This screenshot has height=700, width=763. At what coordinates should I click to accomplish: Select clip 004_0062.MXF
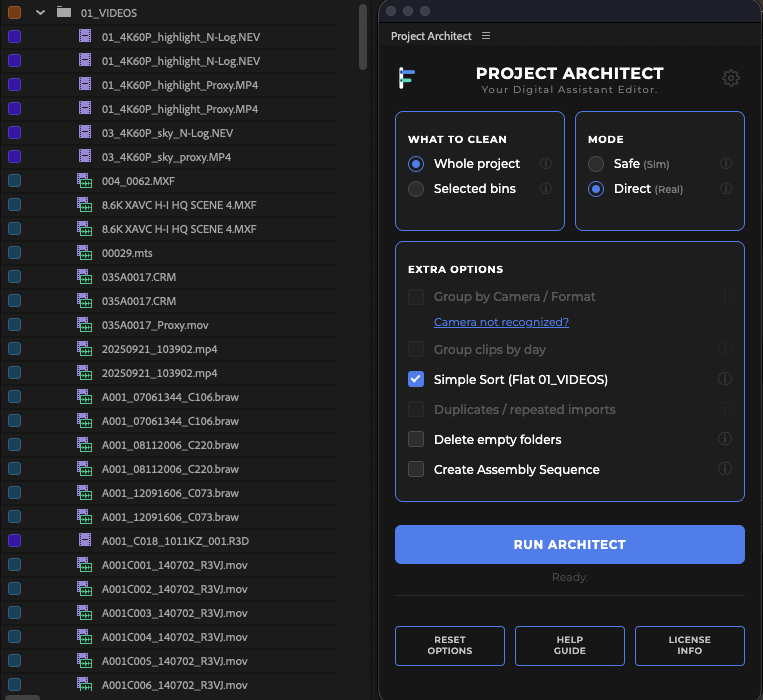pyautogui.click(x=138, y=181)
